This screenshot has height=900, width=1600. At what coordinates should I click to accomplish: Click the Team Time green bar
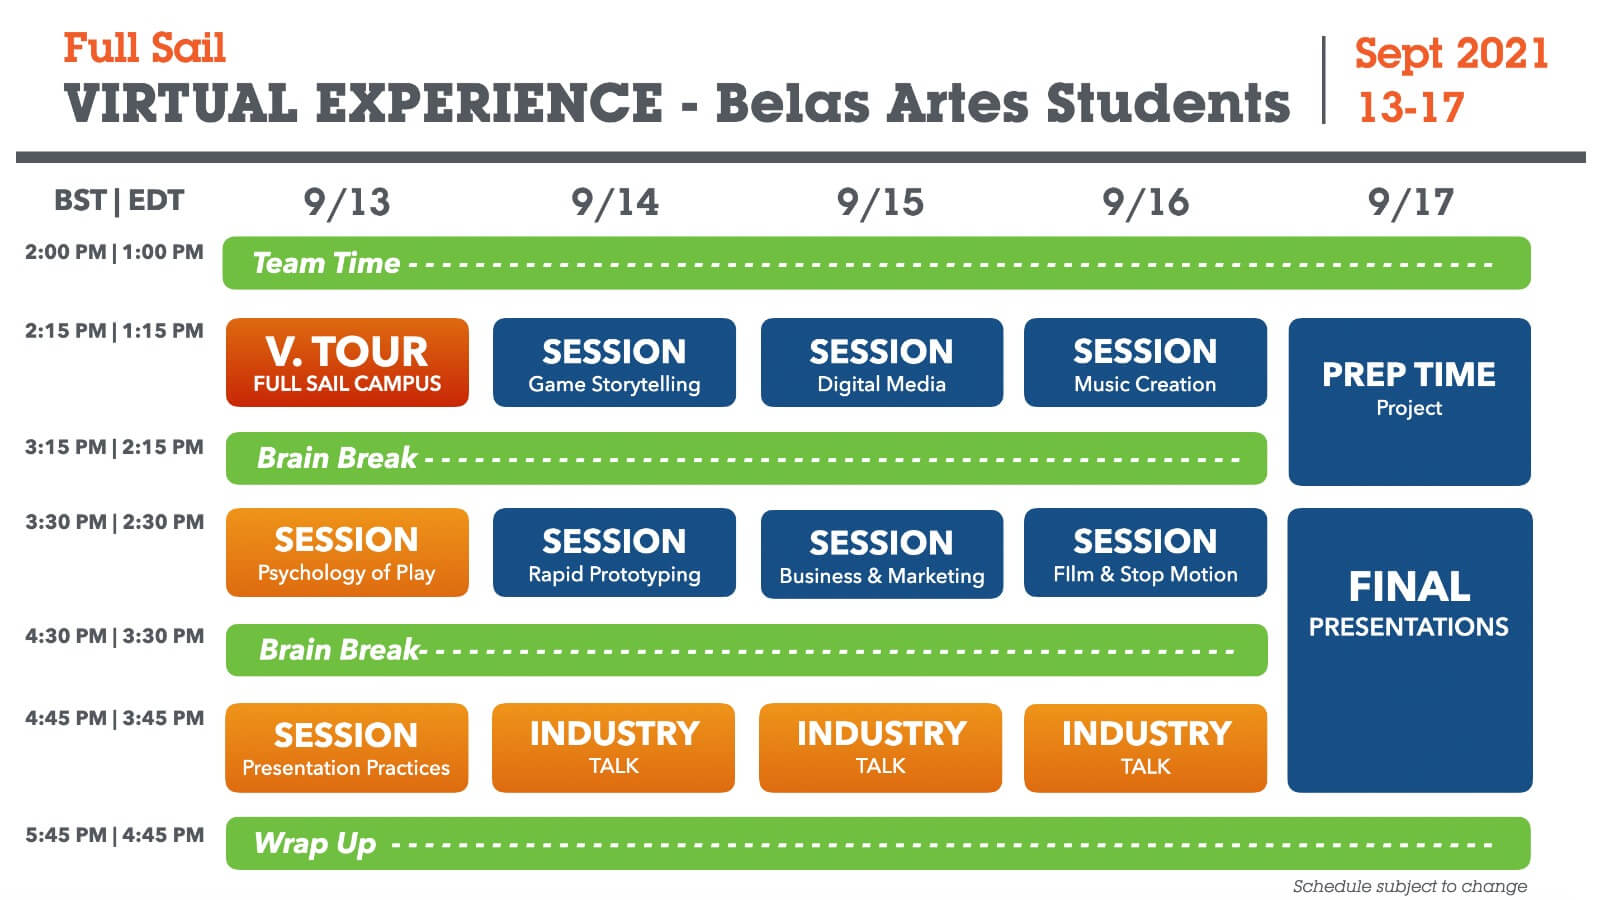click(x=876, y=263)
